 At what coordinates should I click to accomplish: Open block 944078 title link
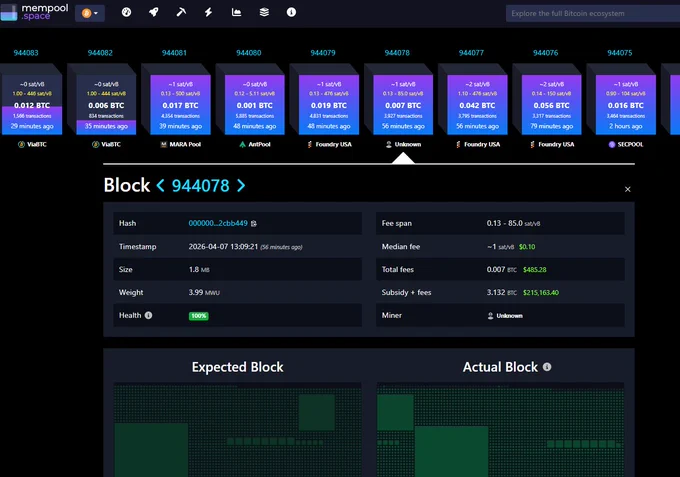click(200, 186)
